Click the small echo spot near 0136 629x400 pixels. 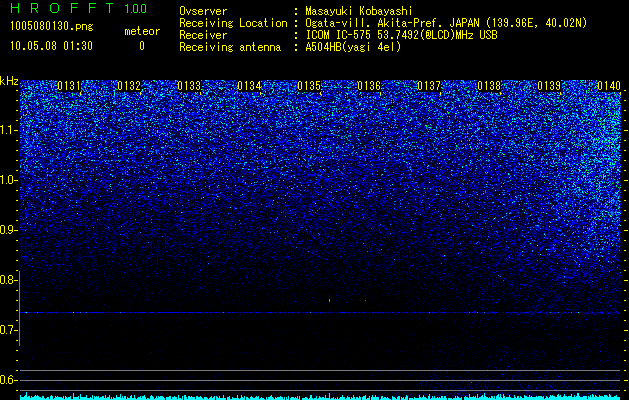pyautogui.click(x=365, y=300)
